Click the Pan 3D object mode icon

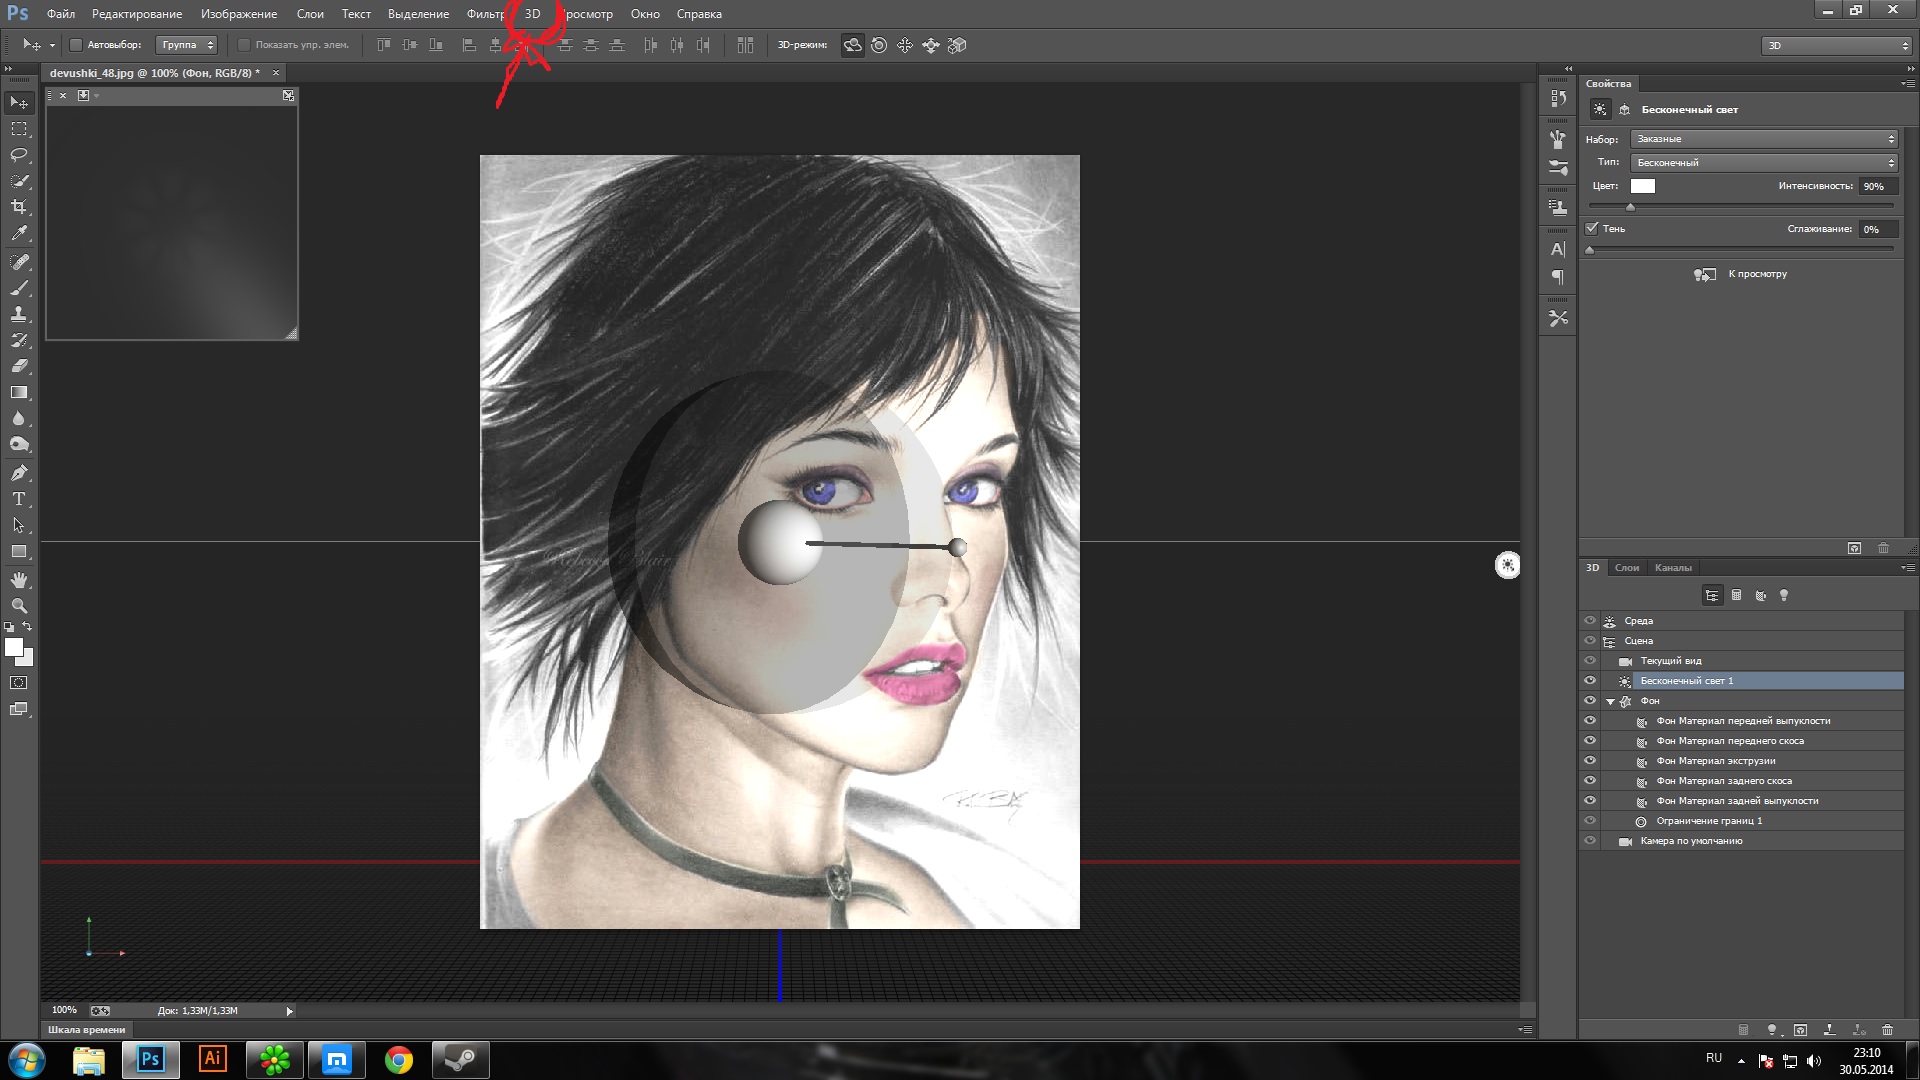pyautogui.click(x=905, y=45)
